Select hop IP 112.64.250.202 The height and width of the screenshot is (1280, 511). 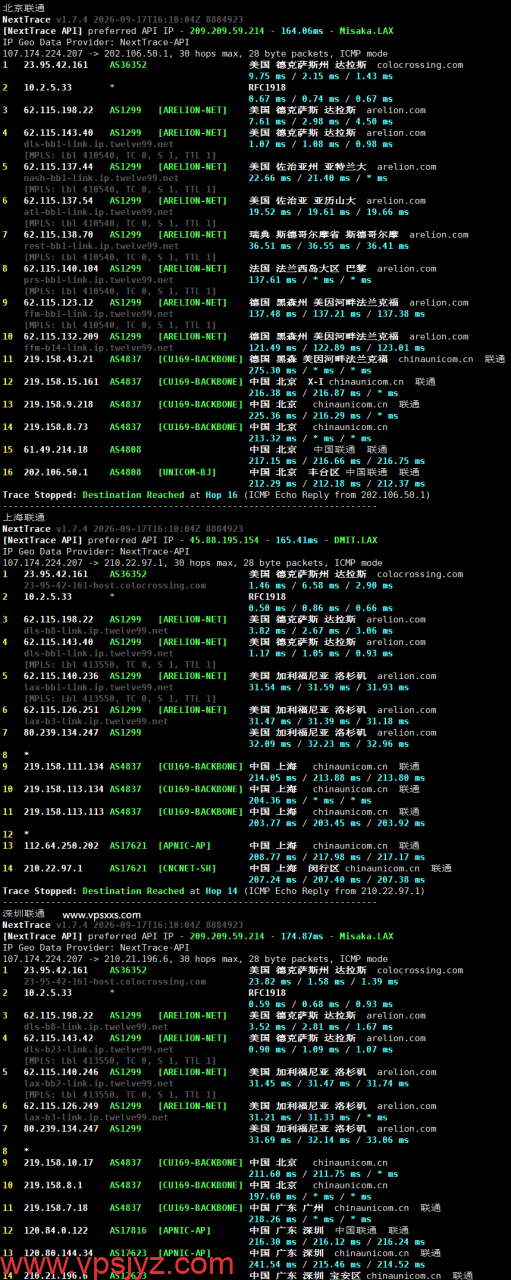click(62, 846)
